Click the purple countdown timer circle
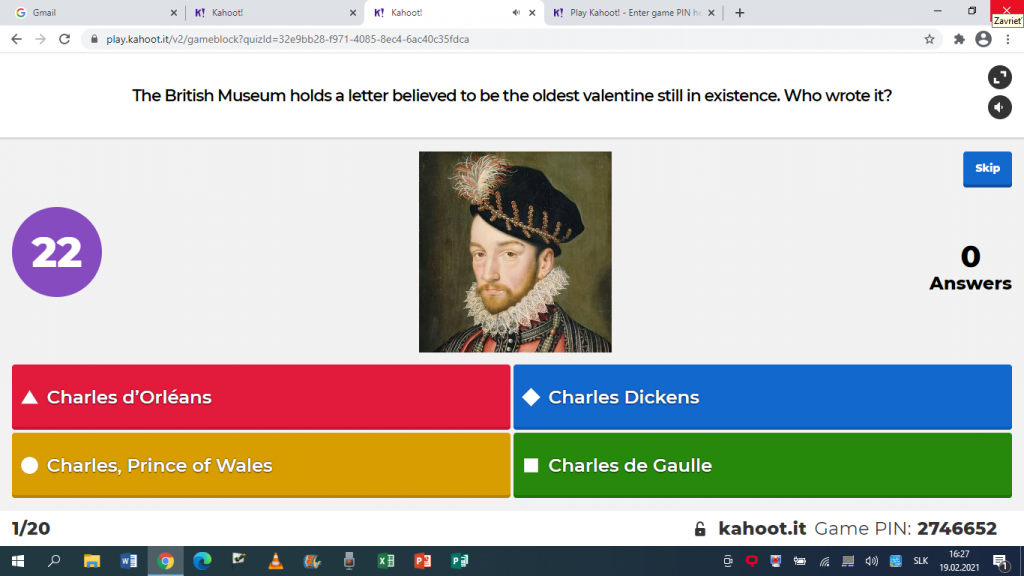Viewport: 1024px width, 576px height. tap(57, 252)
